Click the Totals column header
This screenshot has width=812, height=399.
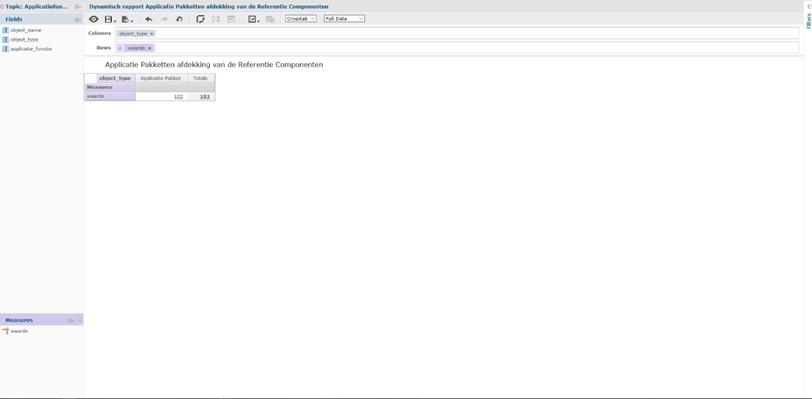pos(201,78)
